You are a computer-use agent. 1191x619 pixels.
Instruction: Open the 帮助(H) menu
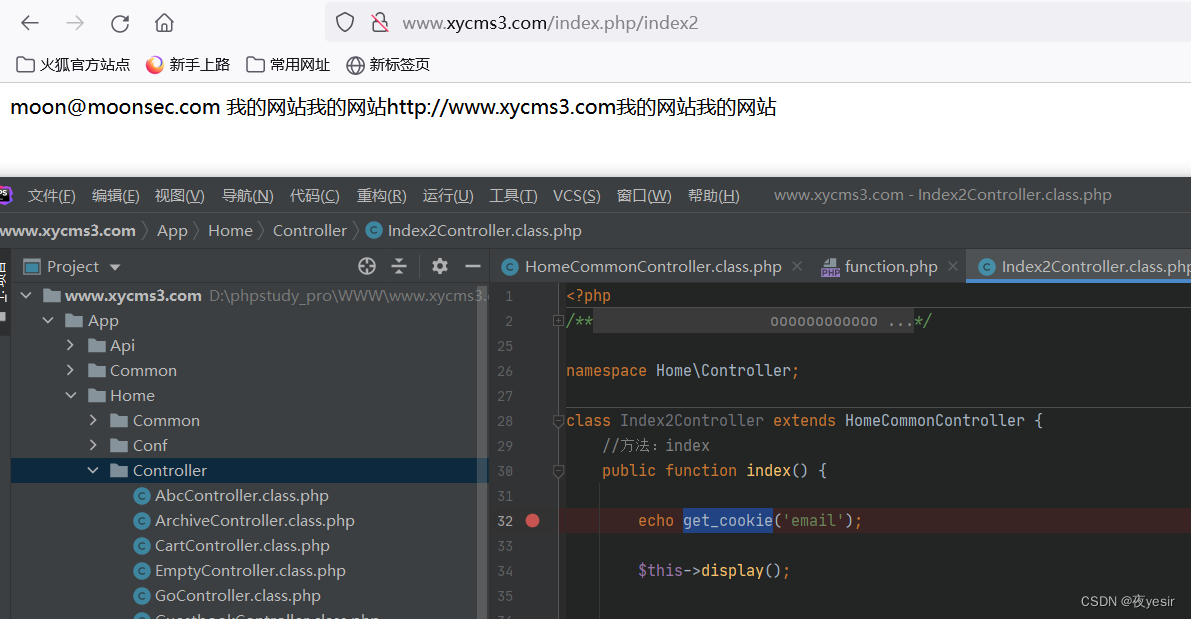(x=713, y=196)
